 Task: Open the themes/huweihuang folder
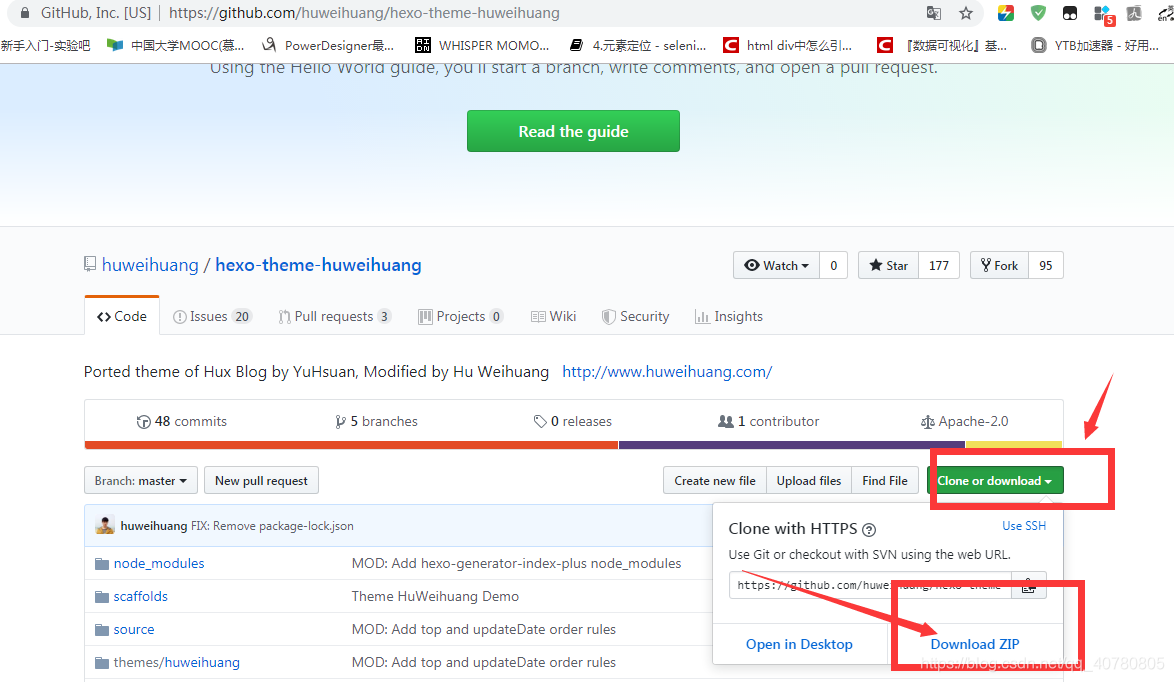177,663
